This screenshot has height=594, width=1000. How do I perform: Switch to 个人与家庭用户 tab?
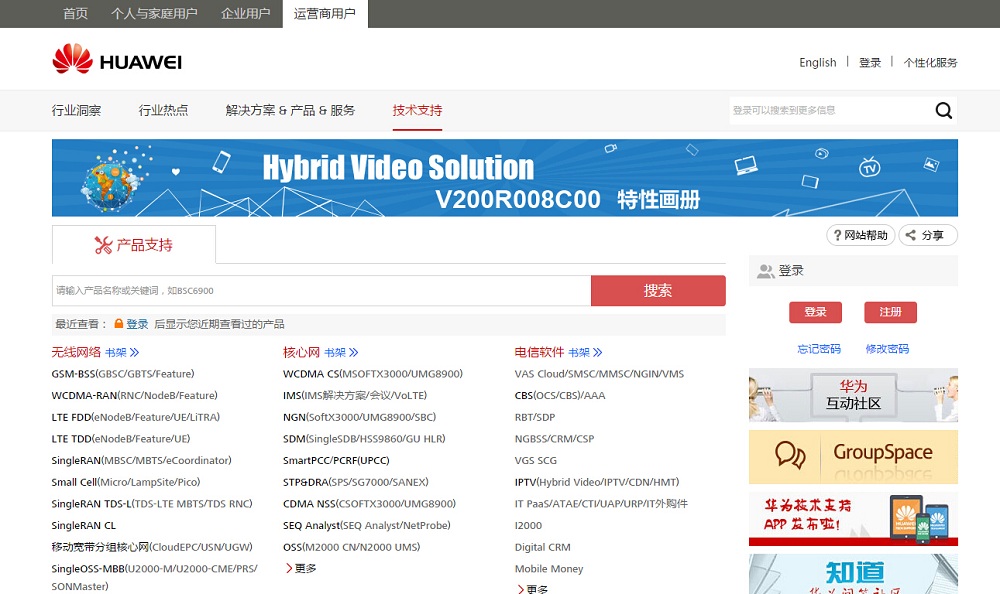click(154, 13)
